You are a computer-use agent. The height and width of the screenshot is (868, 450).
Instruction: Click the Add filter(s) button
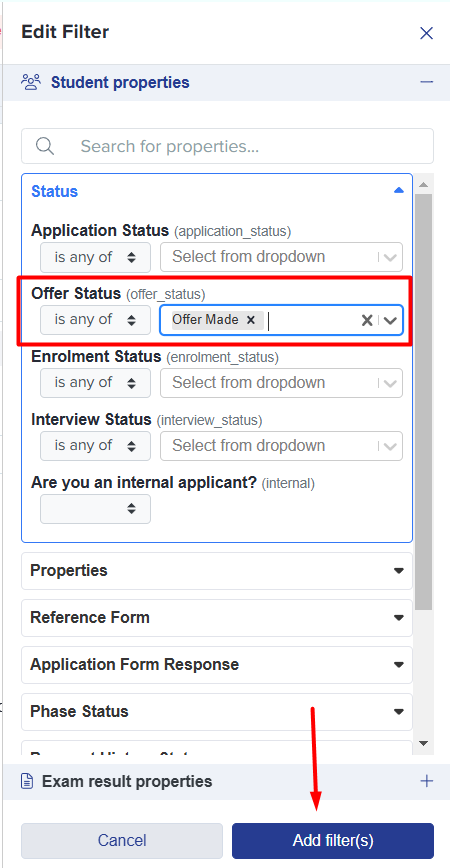click(x=333, y=841)
